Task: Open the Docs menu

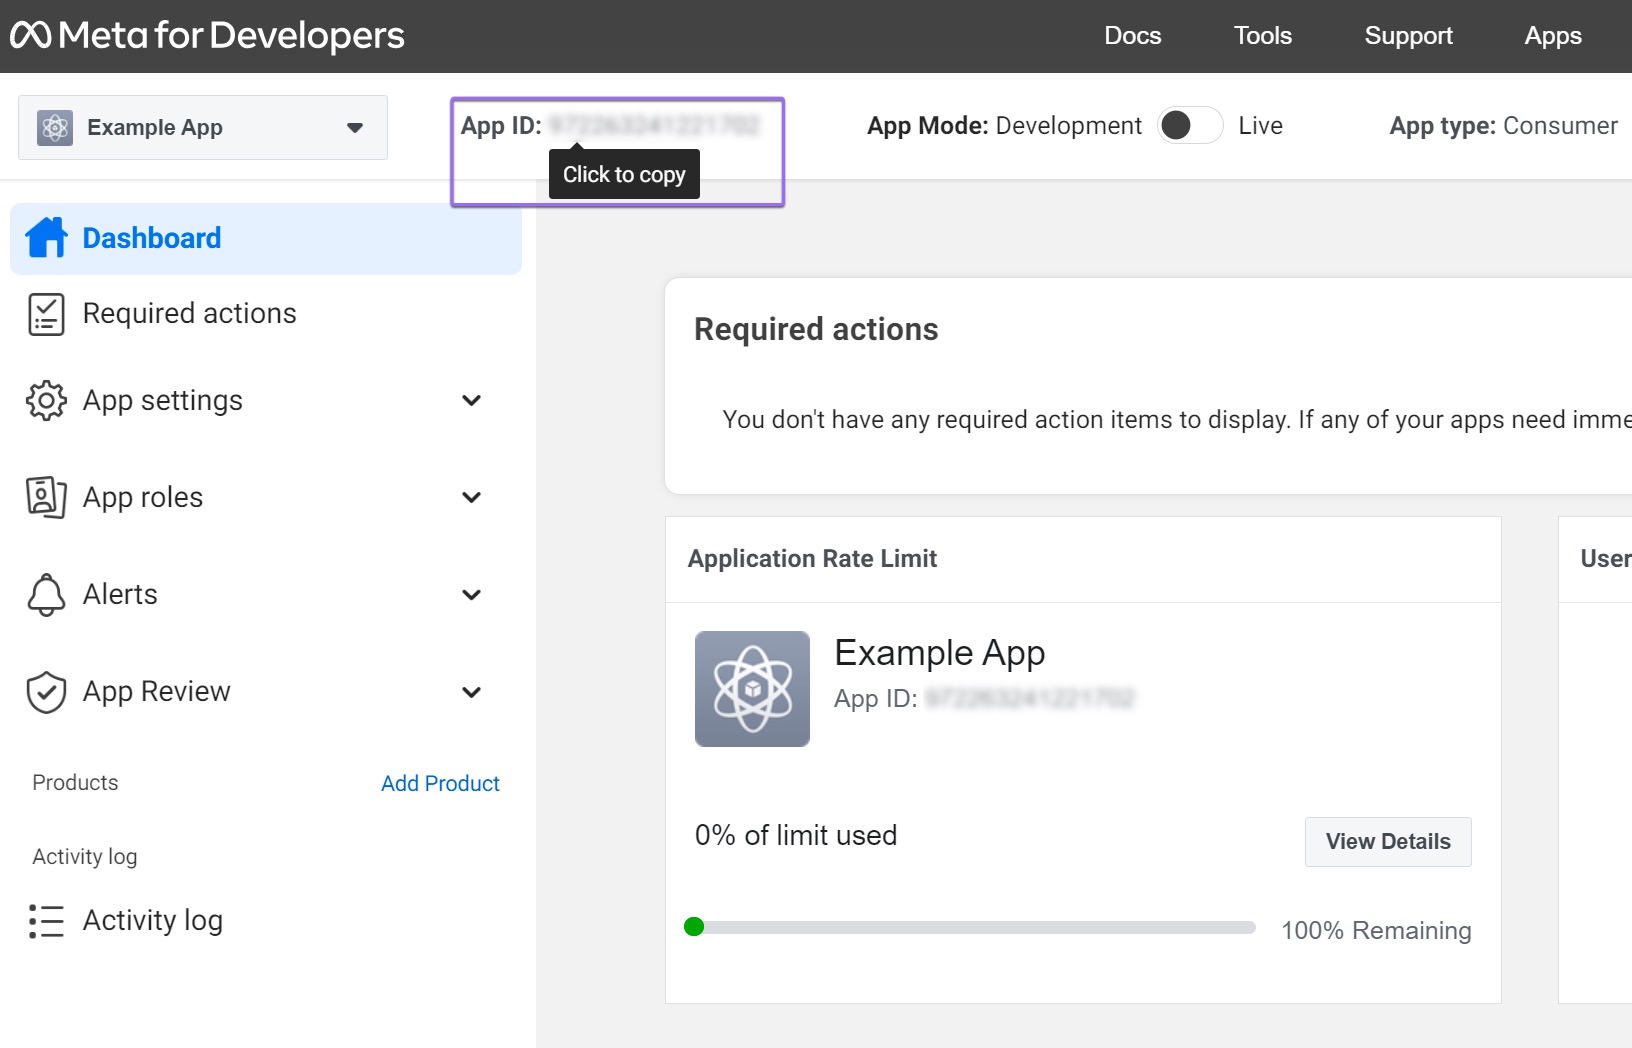Action: pyautogui.click(x=1132, y=36)
